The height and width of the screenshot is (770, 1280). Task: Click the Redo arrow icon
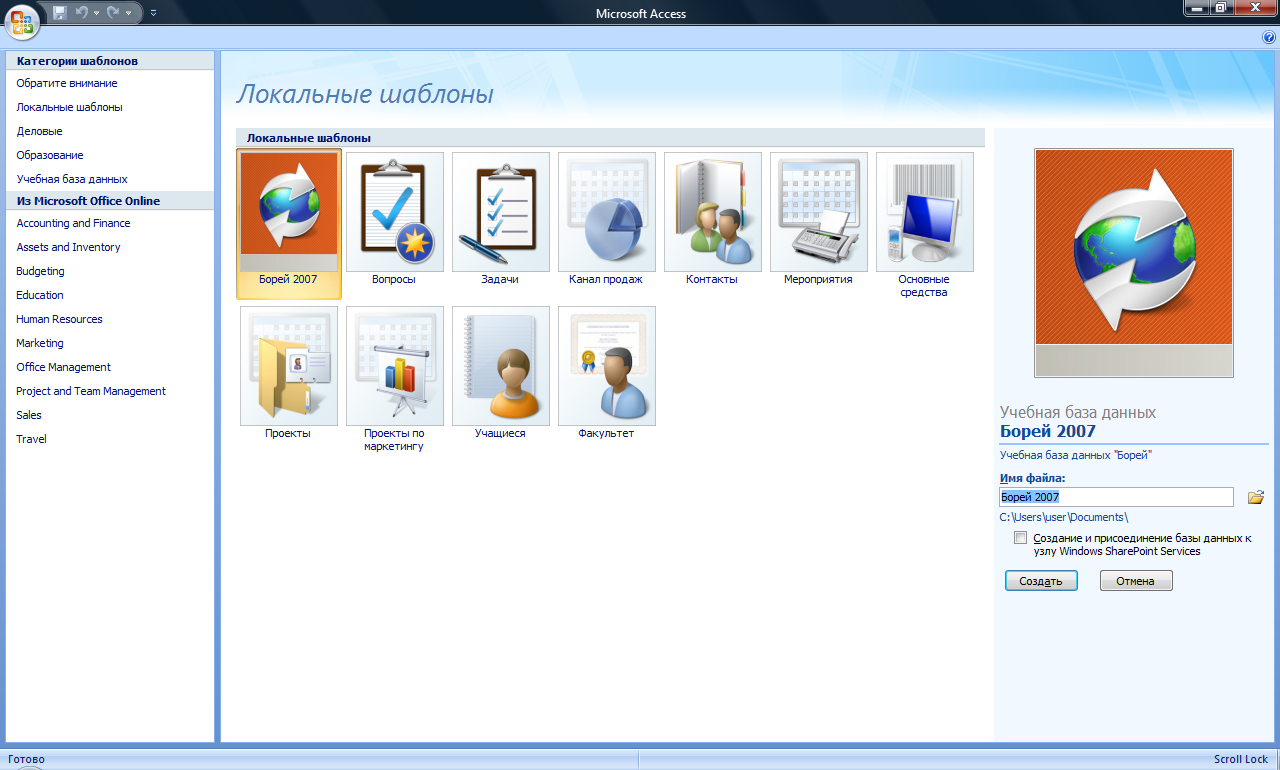coord(113,12)
